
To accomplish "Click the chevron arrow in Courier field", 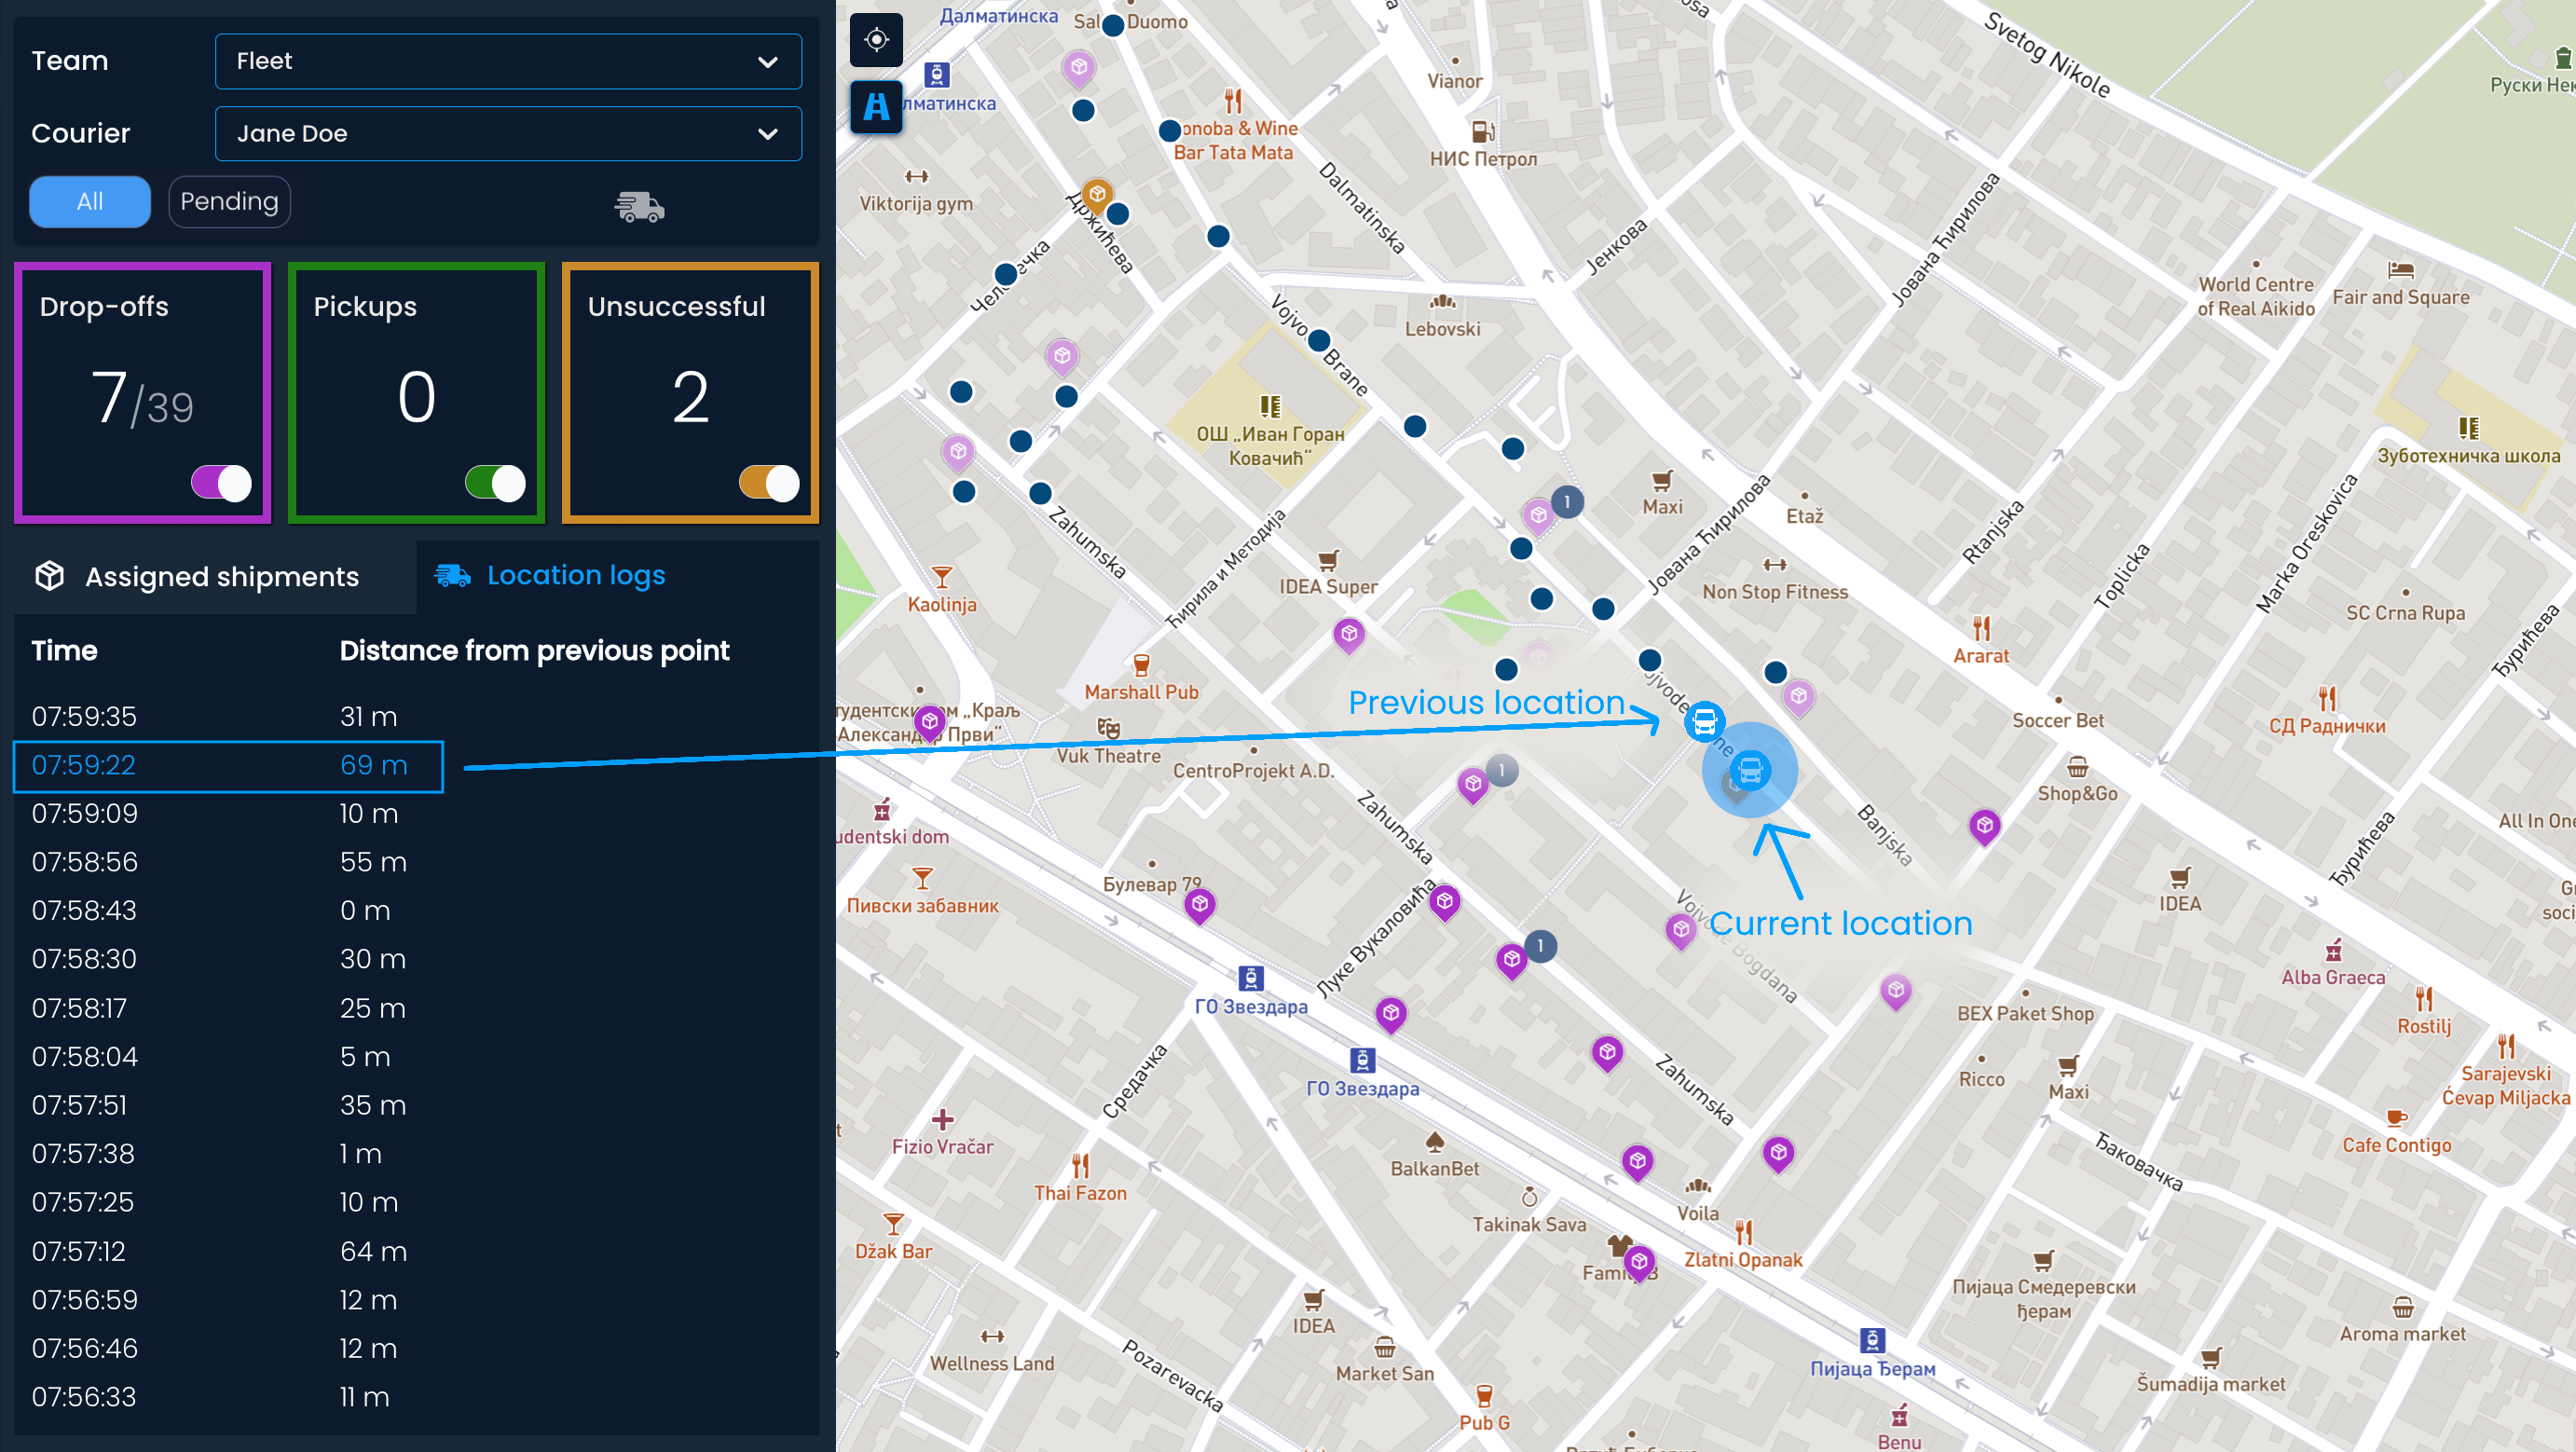I will coord(768,134).
